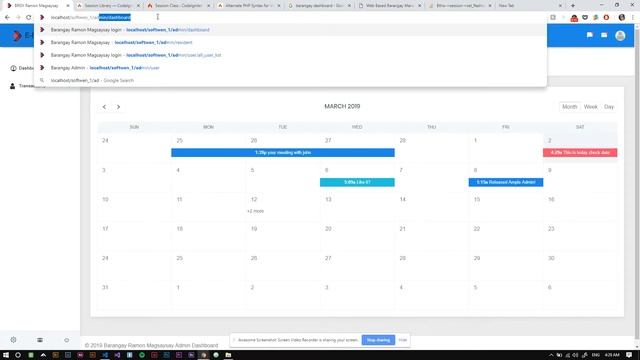
Task: Go back using the browser back arrow
Action: click(x=7, y=17)
